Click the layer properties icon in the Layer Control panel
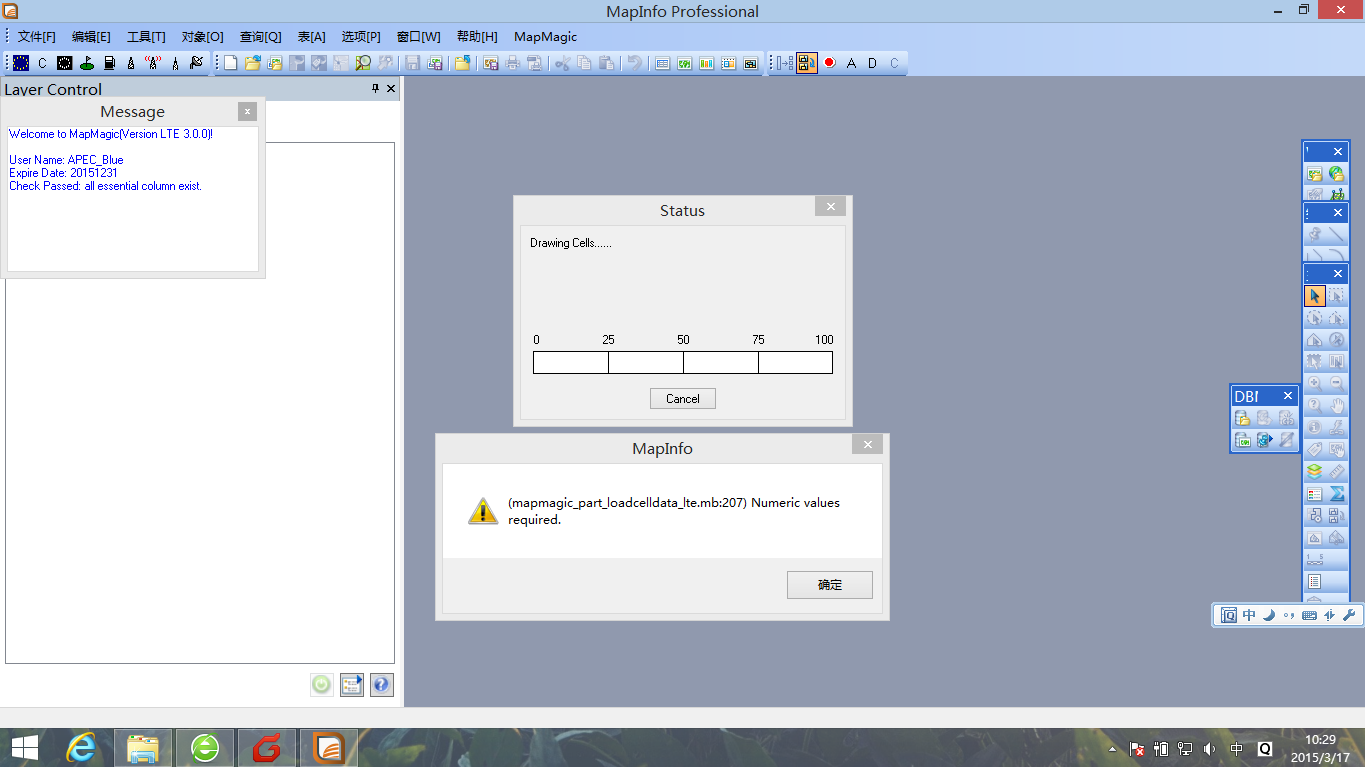 tap(351, 684)
